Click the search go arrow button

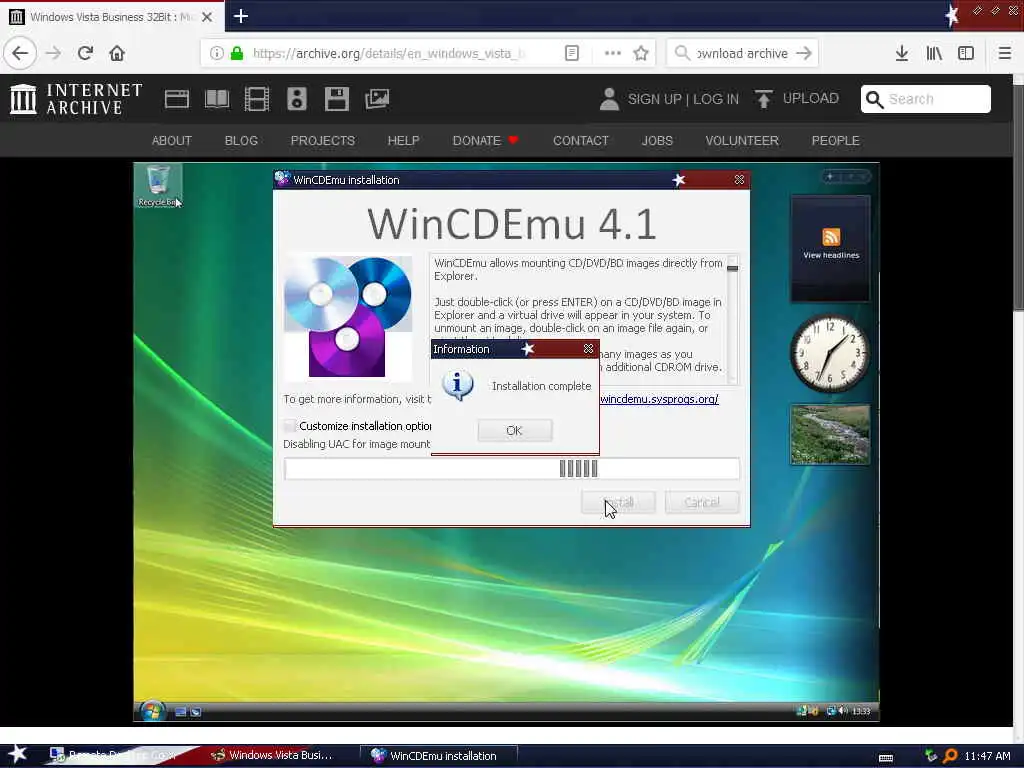point(804,54)
